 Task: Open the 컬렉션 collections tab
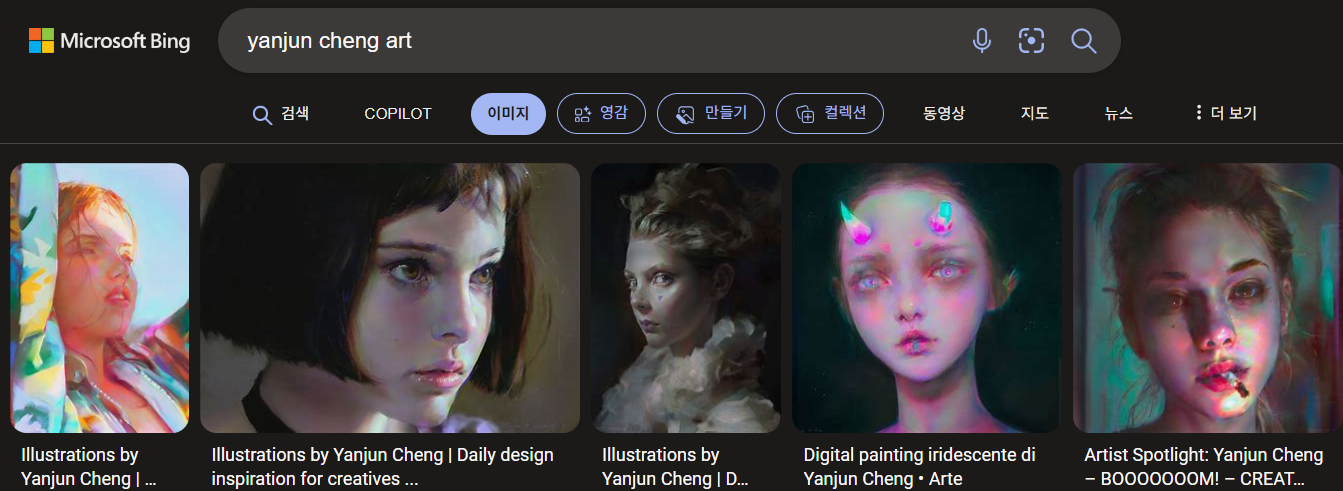830,113
